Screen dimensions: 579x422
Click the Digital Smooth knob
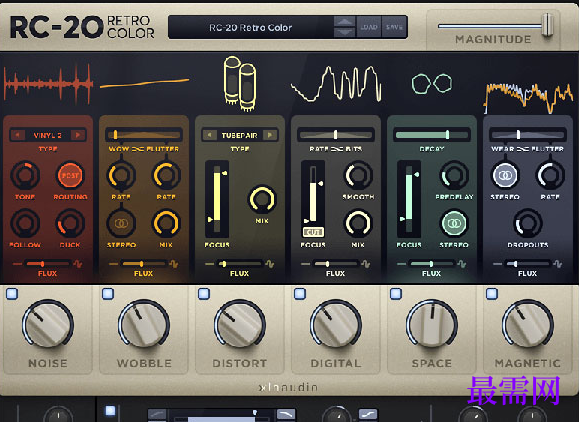358,175
